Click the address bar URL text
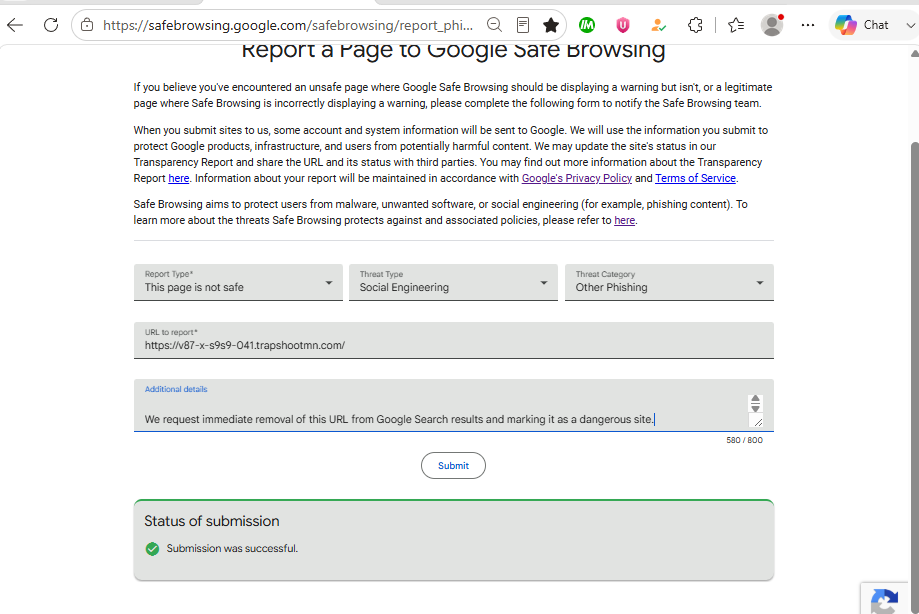This screenshot has width=919, height=614. [287, 25]
